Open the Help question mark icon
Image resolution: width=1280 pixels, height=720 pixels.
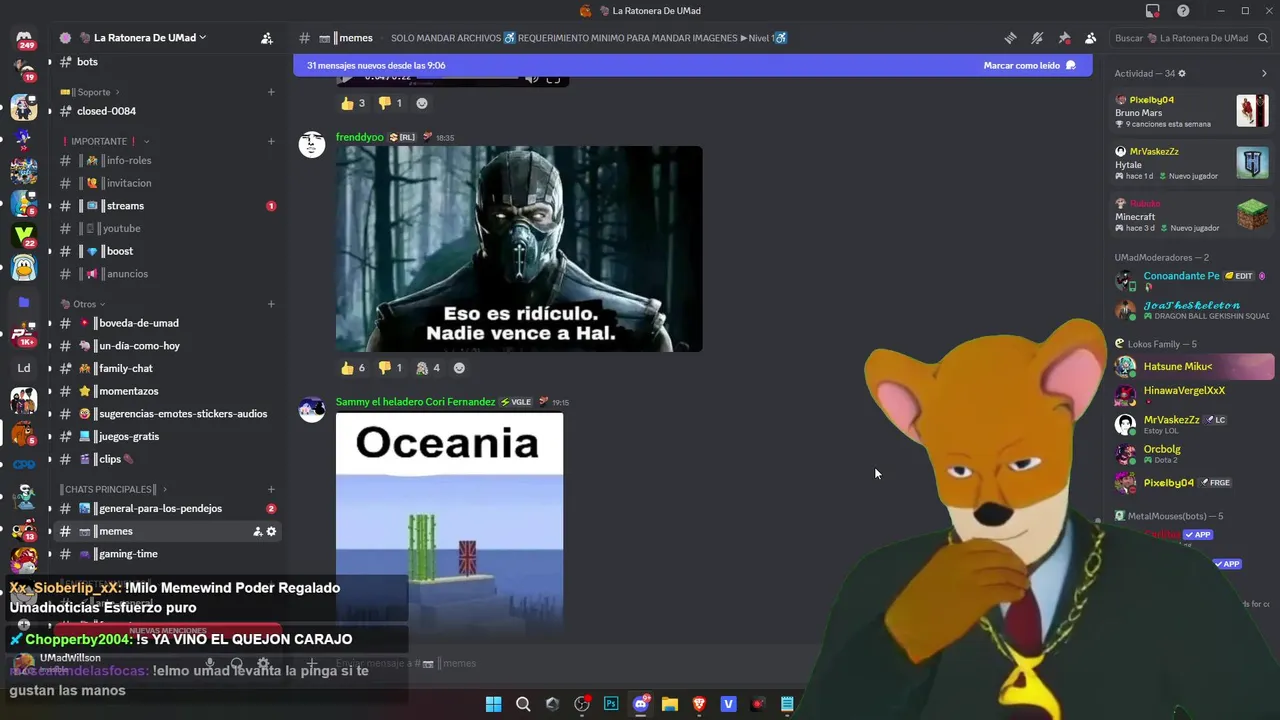[x=1184, y=11]
